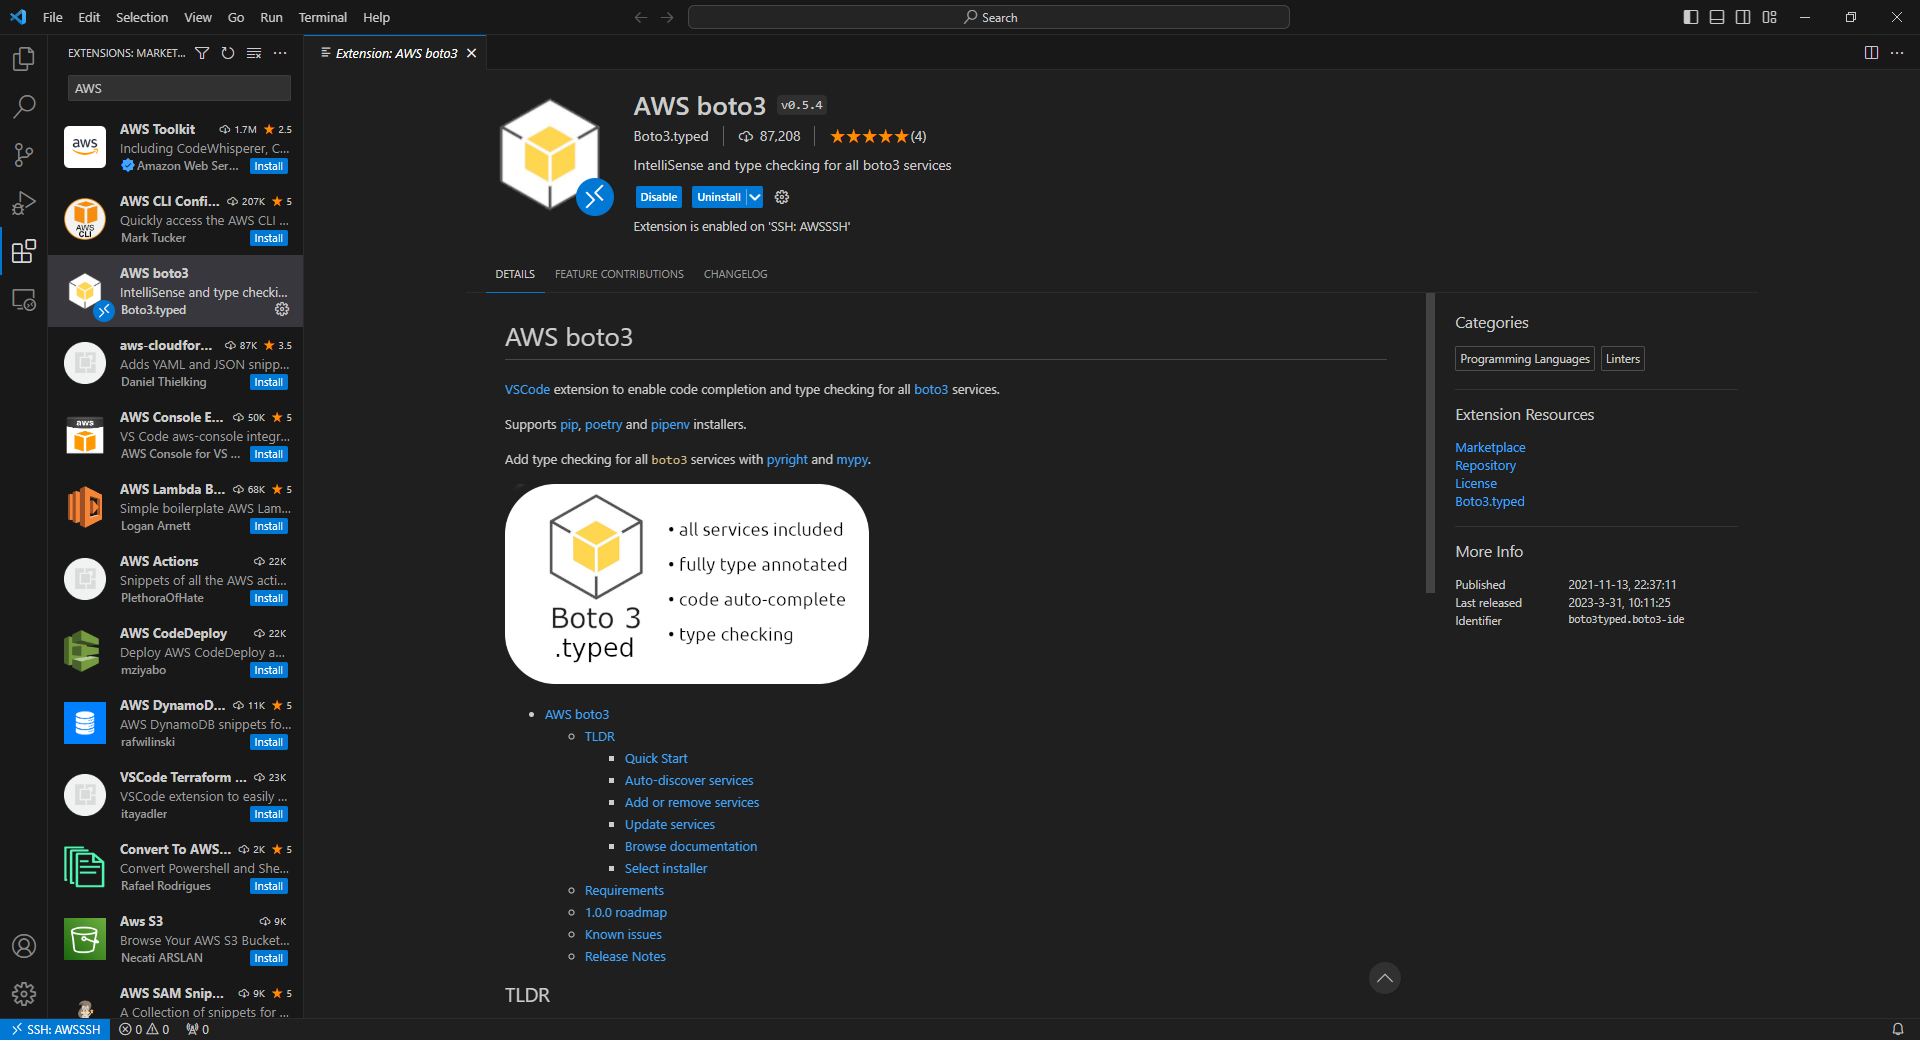Select the AWS Lambda Boilerplate extension entry
The height and width of the screenshot is (1040, 1920).
pyautogui.click(x=176, y=507)
